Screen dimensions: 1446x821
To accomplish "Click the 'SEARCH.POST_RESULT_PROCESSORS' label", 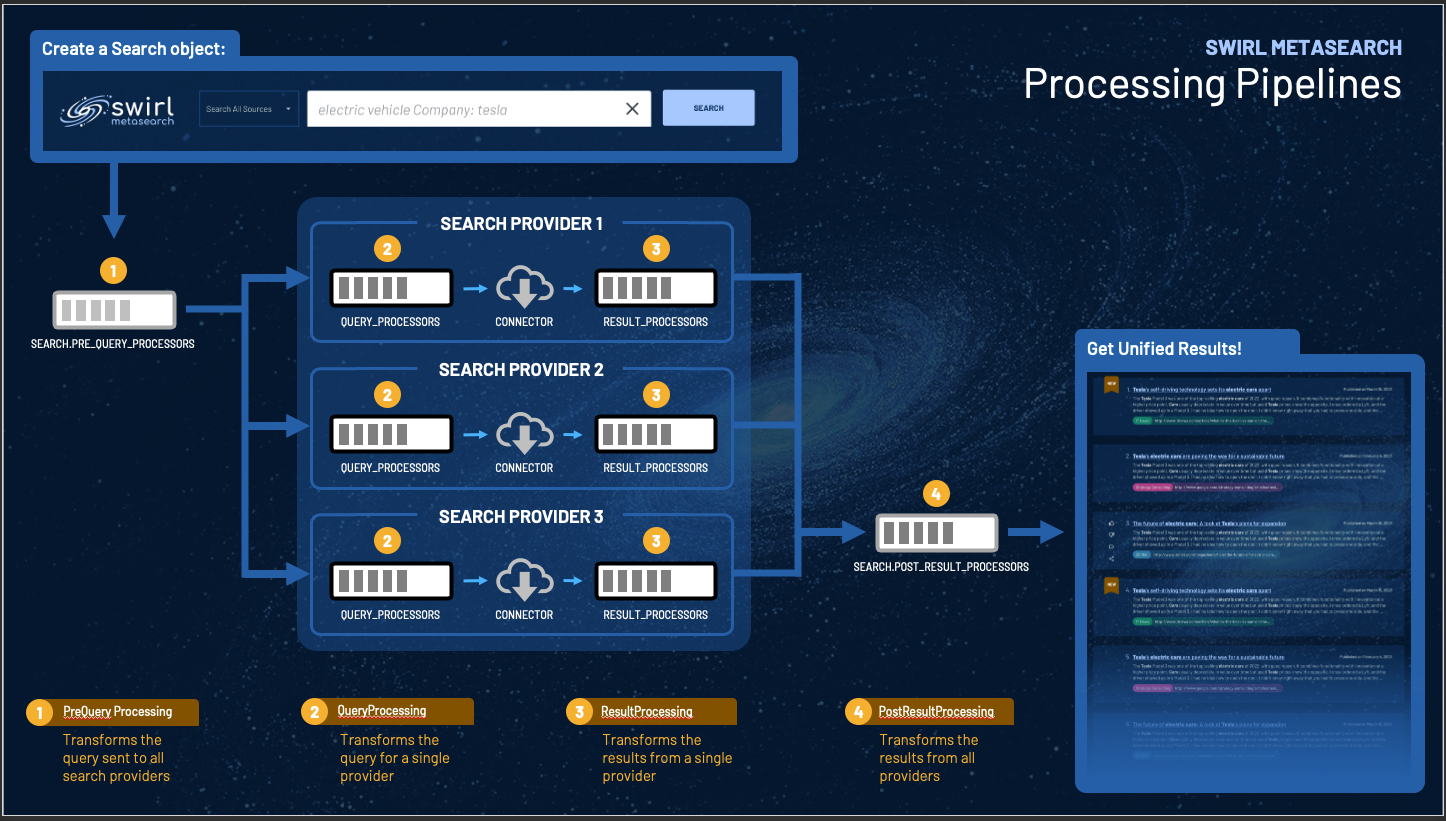I will pyautogui.click(x=941, y=566).
